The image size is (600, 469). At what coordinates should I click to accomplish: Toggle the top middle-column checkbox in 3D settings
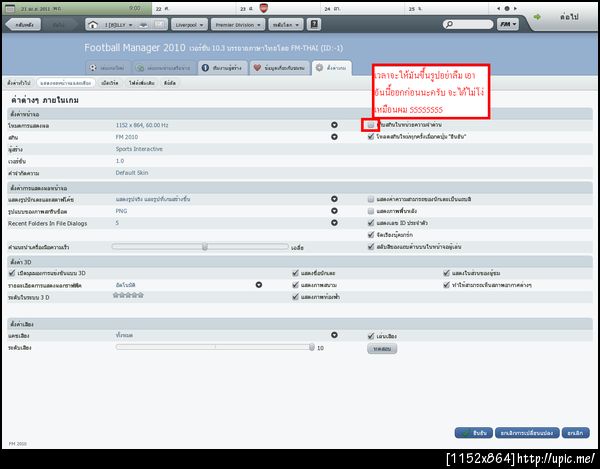tap(295, 273)
